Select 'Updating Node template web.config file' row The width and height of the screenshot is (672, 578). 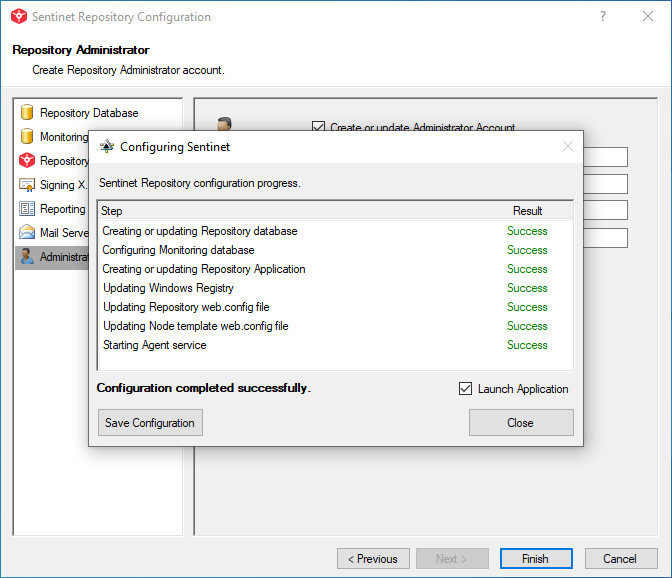point(335,326)
